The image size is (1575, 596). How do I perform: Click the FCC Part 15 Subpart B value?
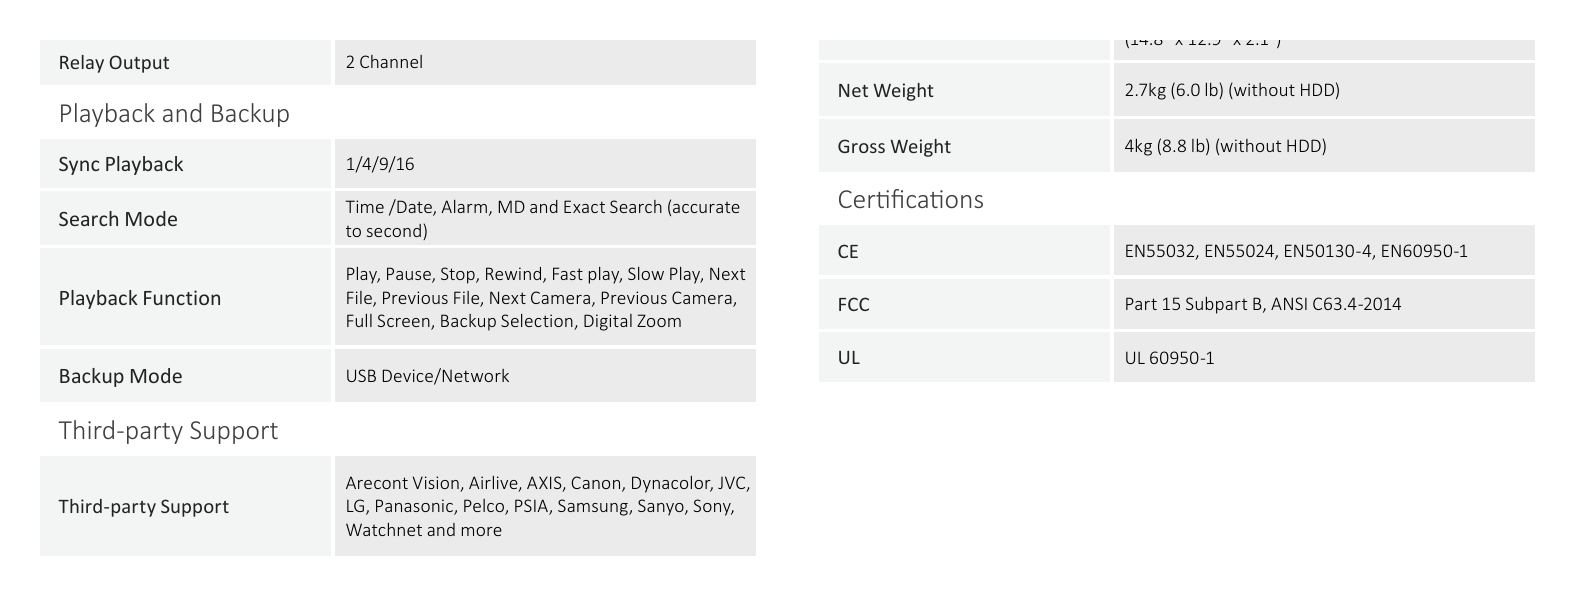[1263, 304]
